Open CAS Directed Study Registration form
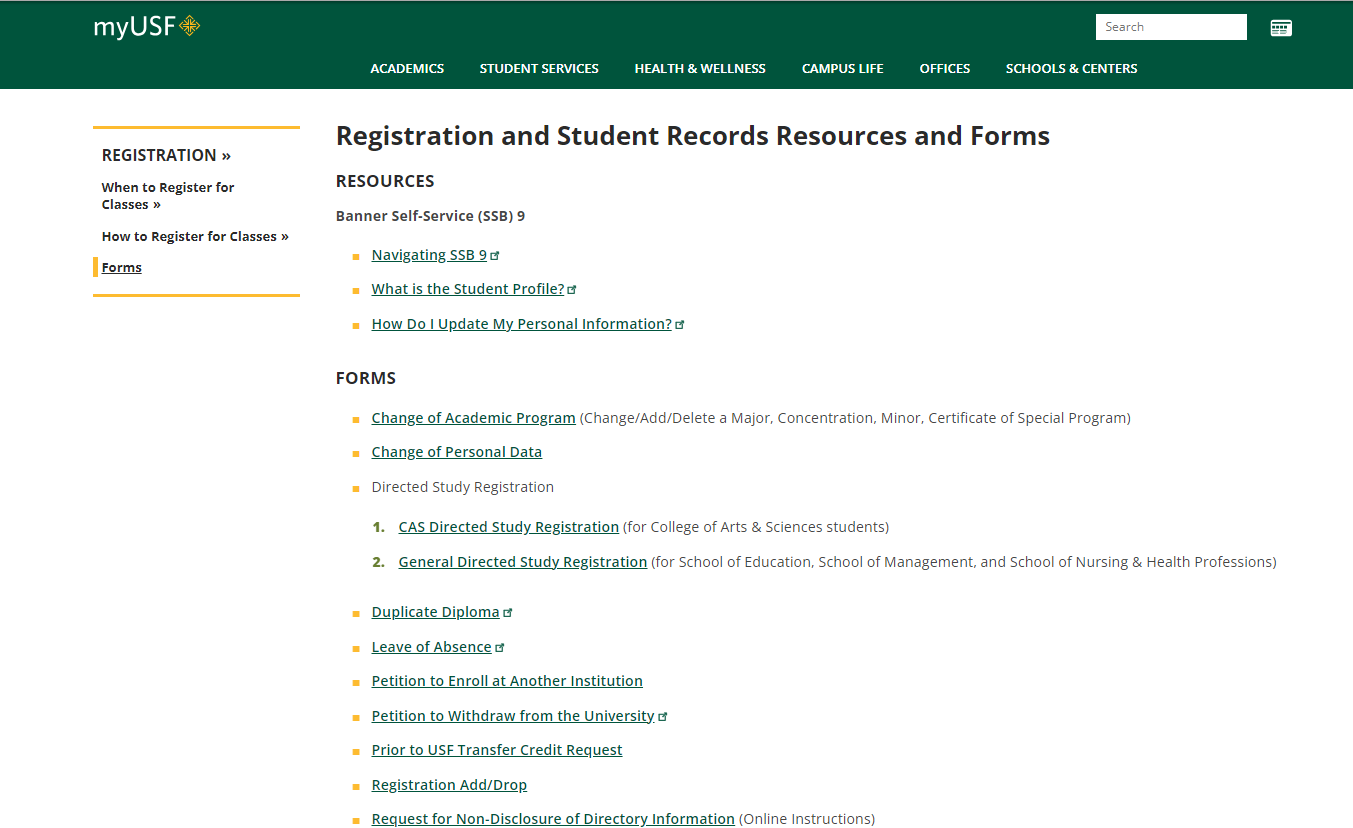This screenshot has width=1353, height=828. coord(508,527)
